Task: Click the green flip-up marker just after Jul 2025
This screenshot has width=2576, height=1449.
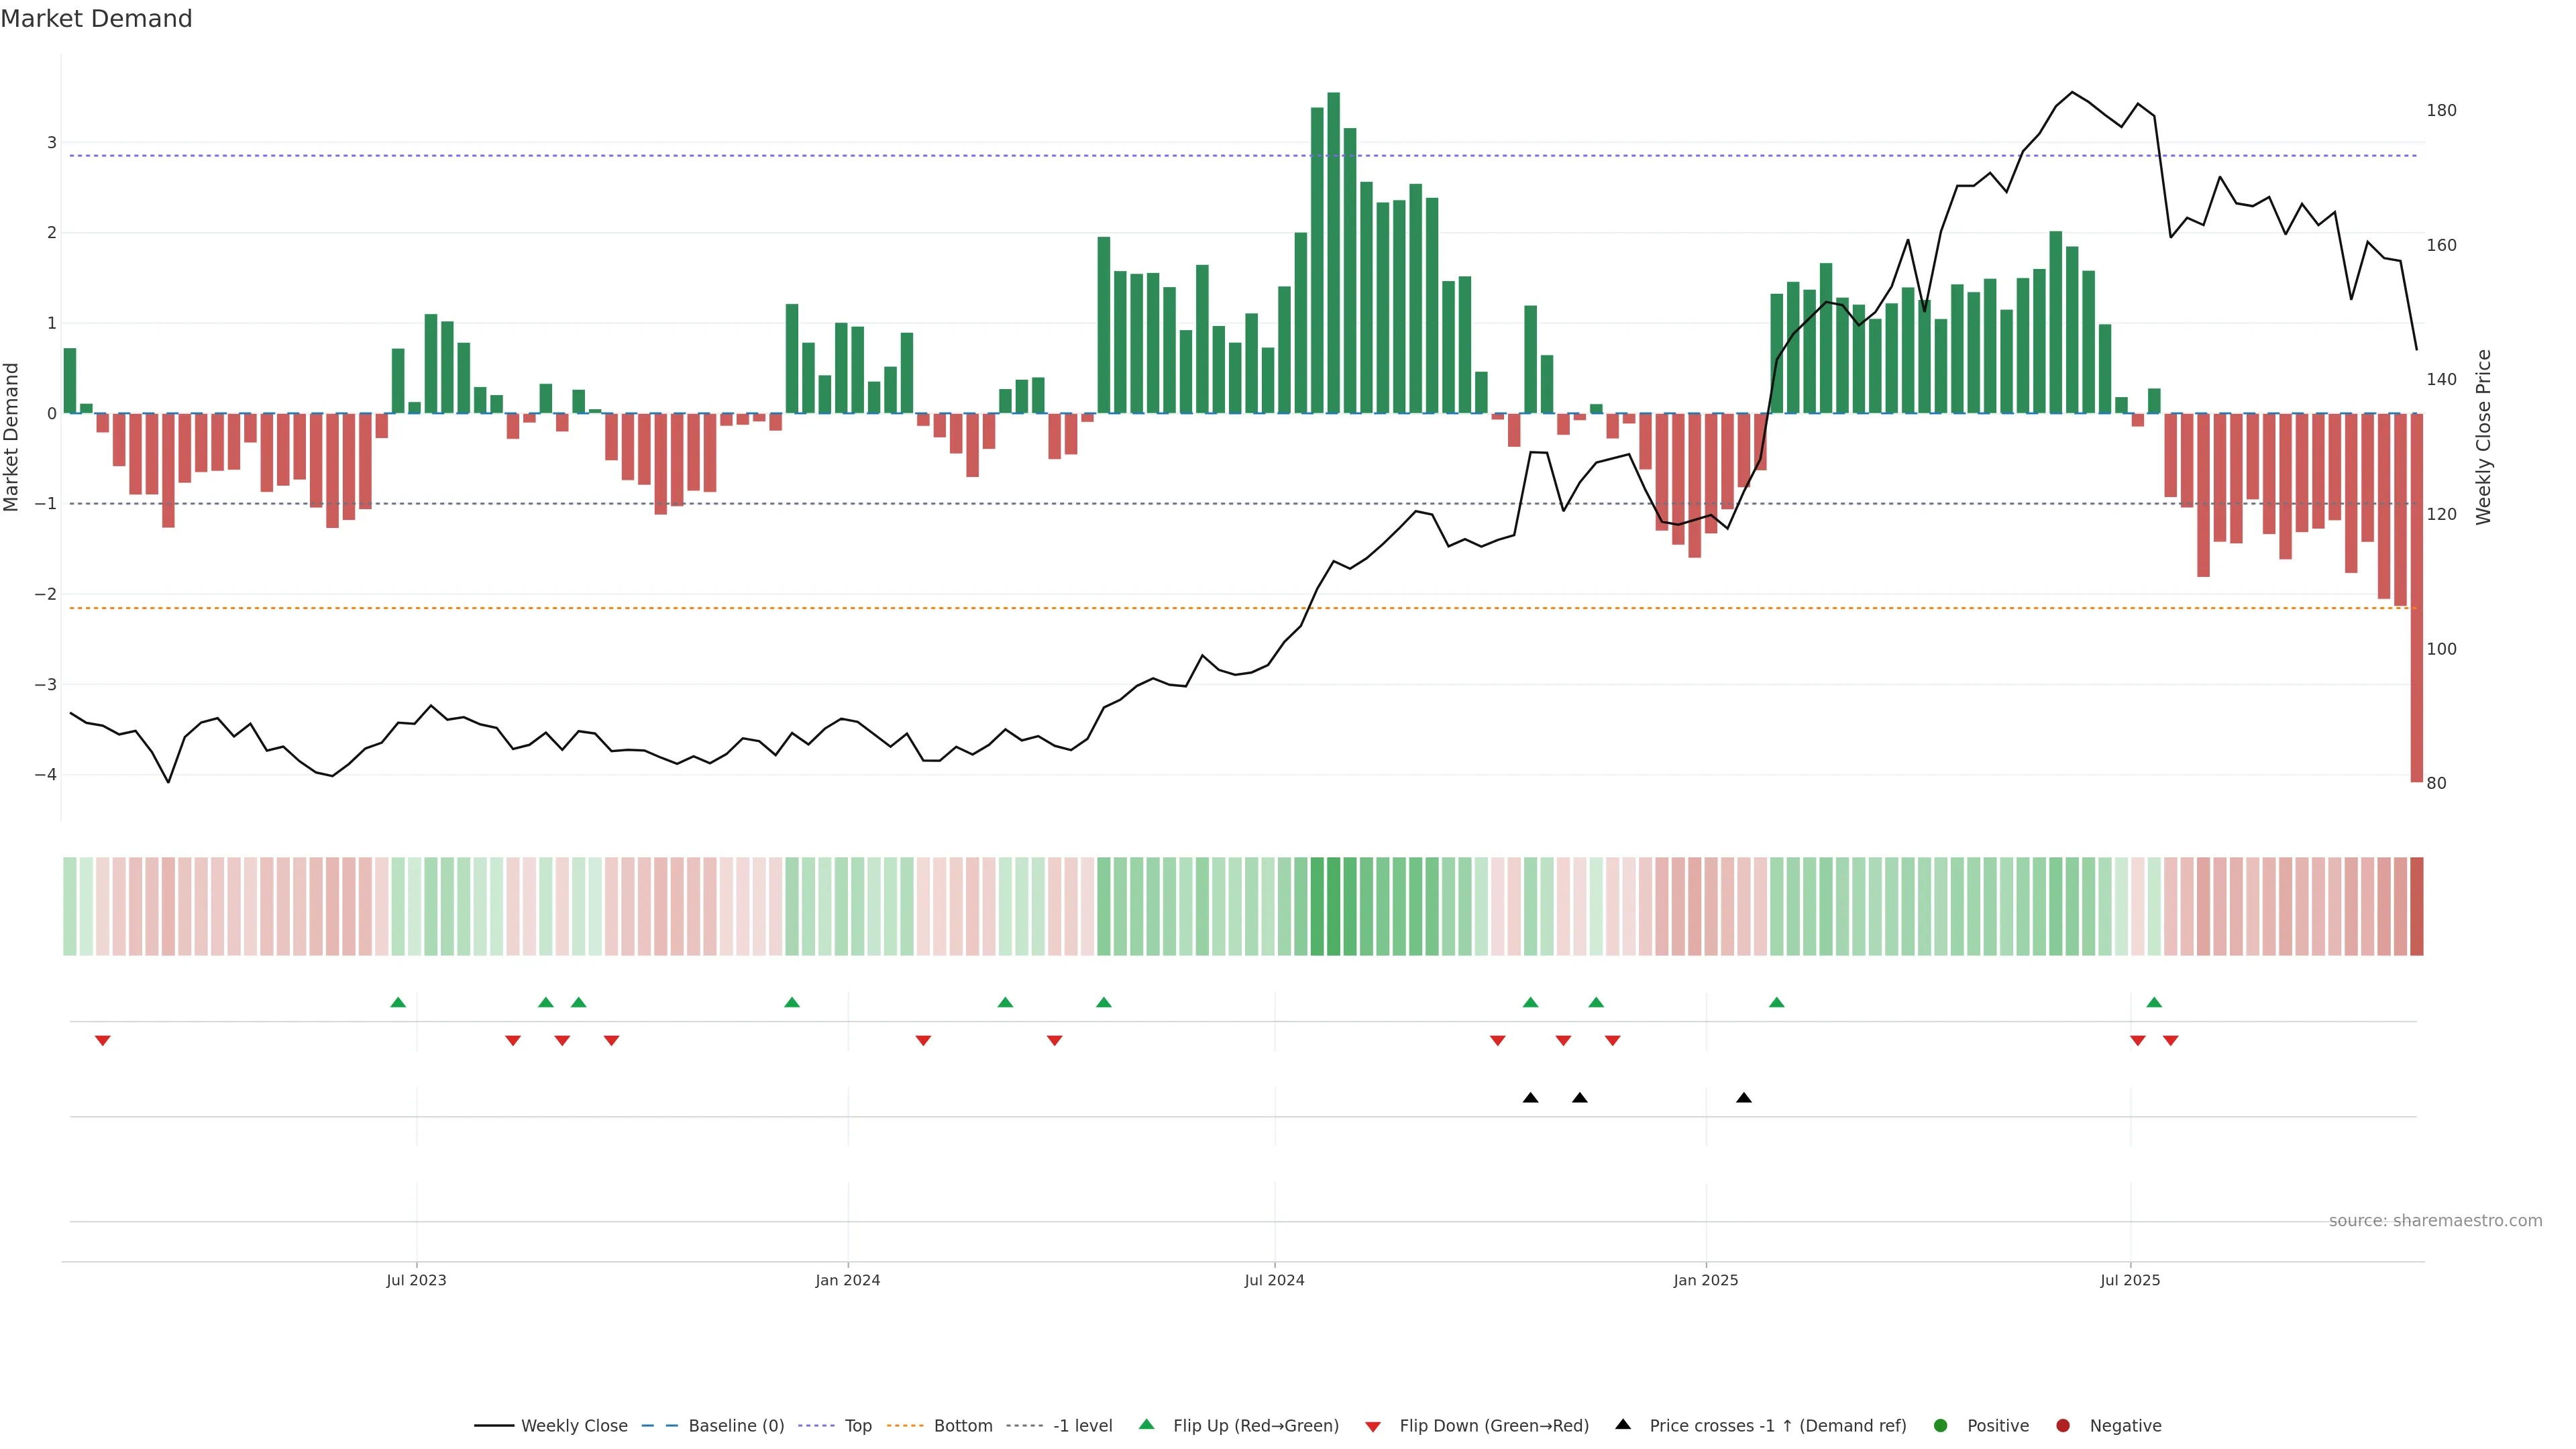Action: pos(2154,1002)
